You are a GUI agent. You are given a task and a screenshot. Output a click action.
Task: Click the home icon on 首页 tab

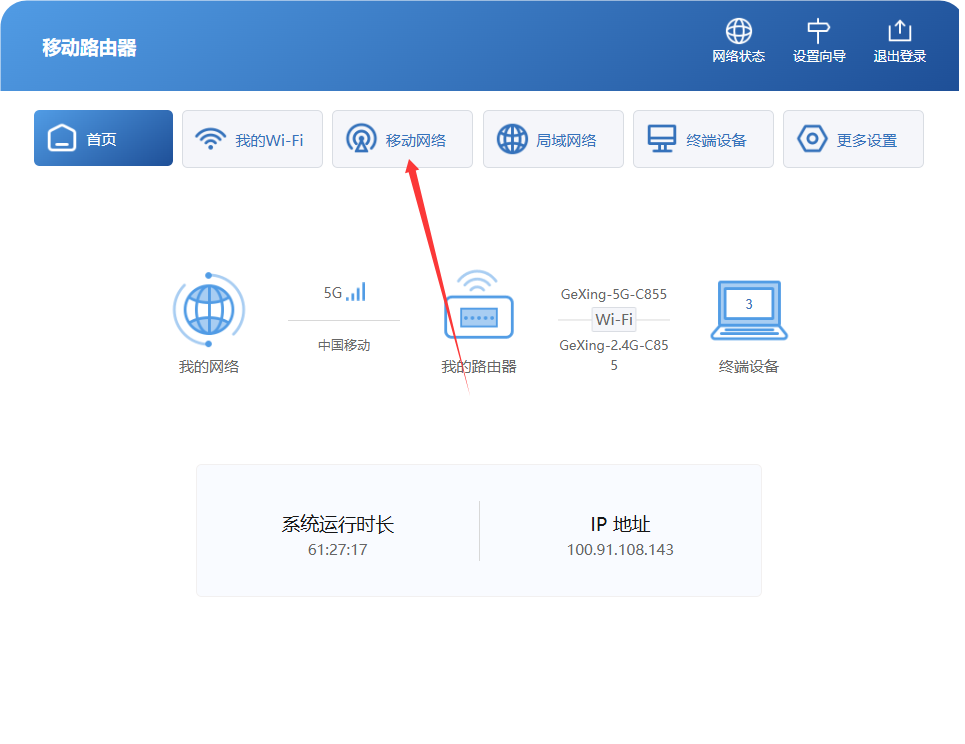tap(62, 138)
